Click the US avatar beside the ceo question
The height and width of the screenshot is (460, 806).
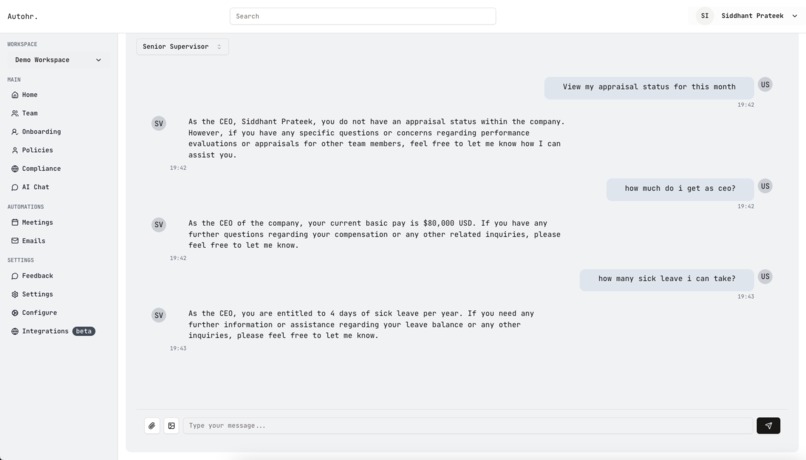765,186
